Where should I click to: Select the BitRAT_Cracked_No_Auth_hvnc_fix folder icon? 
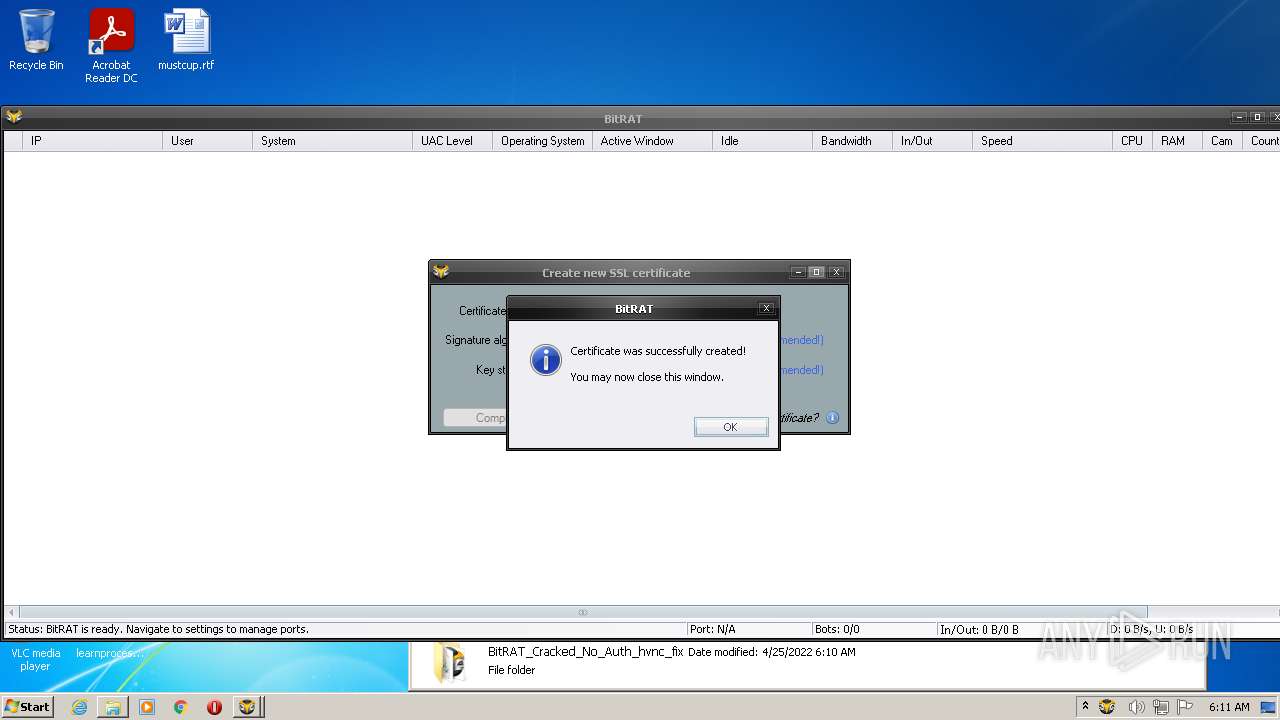coord(450,662)
